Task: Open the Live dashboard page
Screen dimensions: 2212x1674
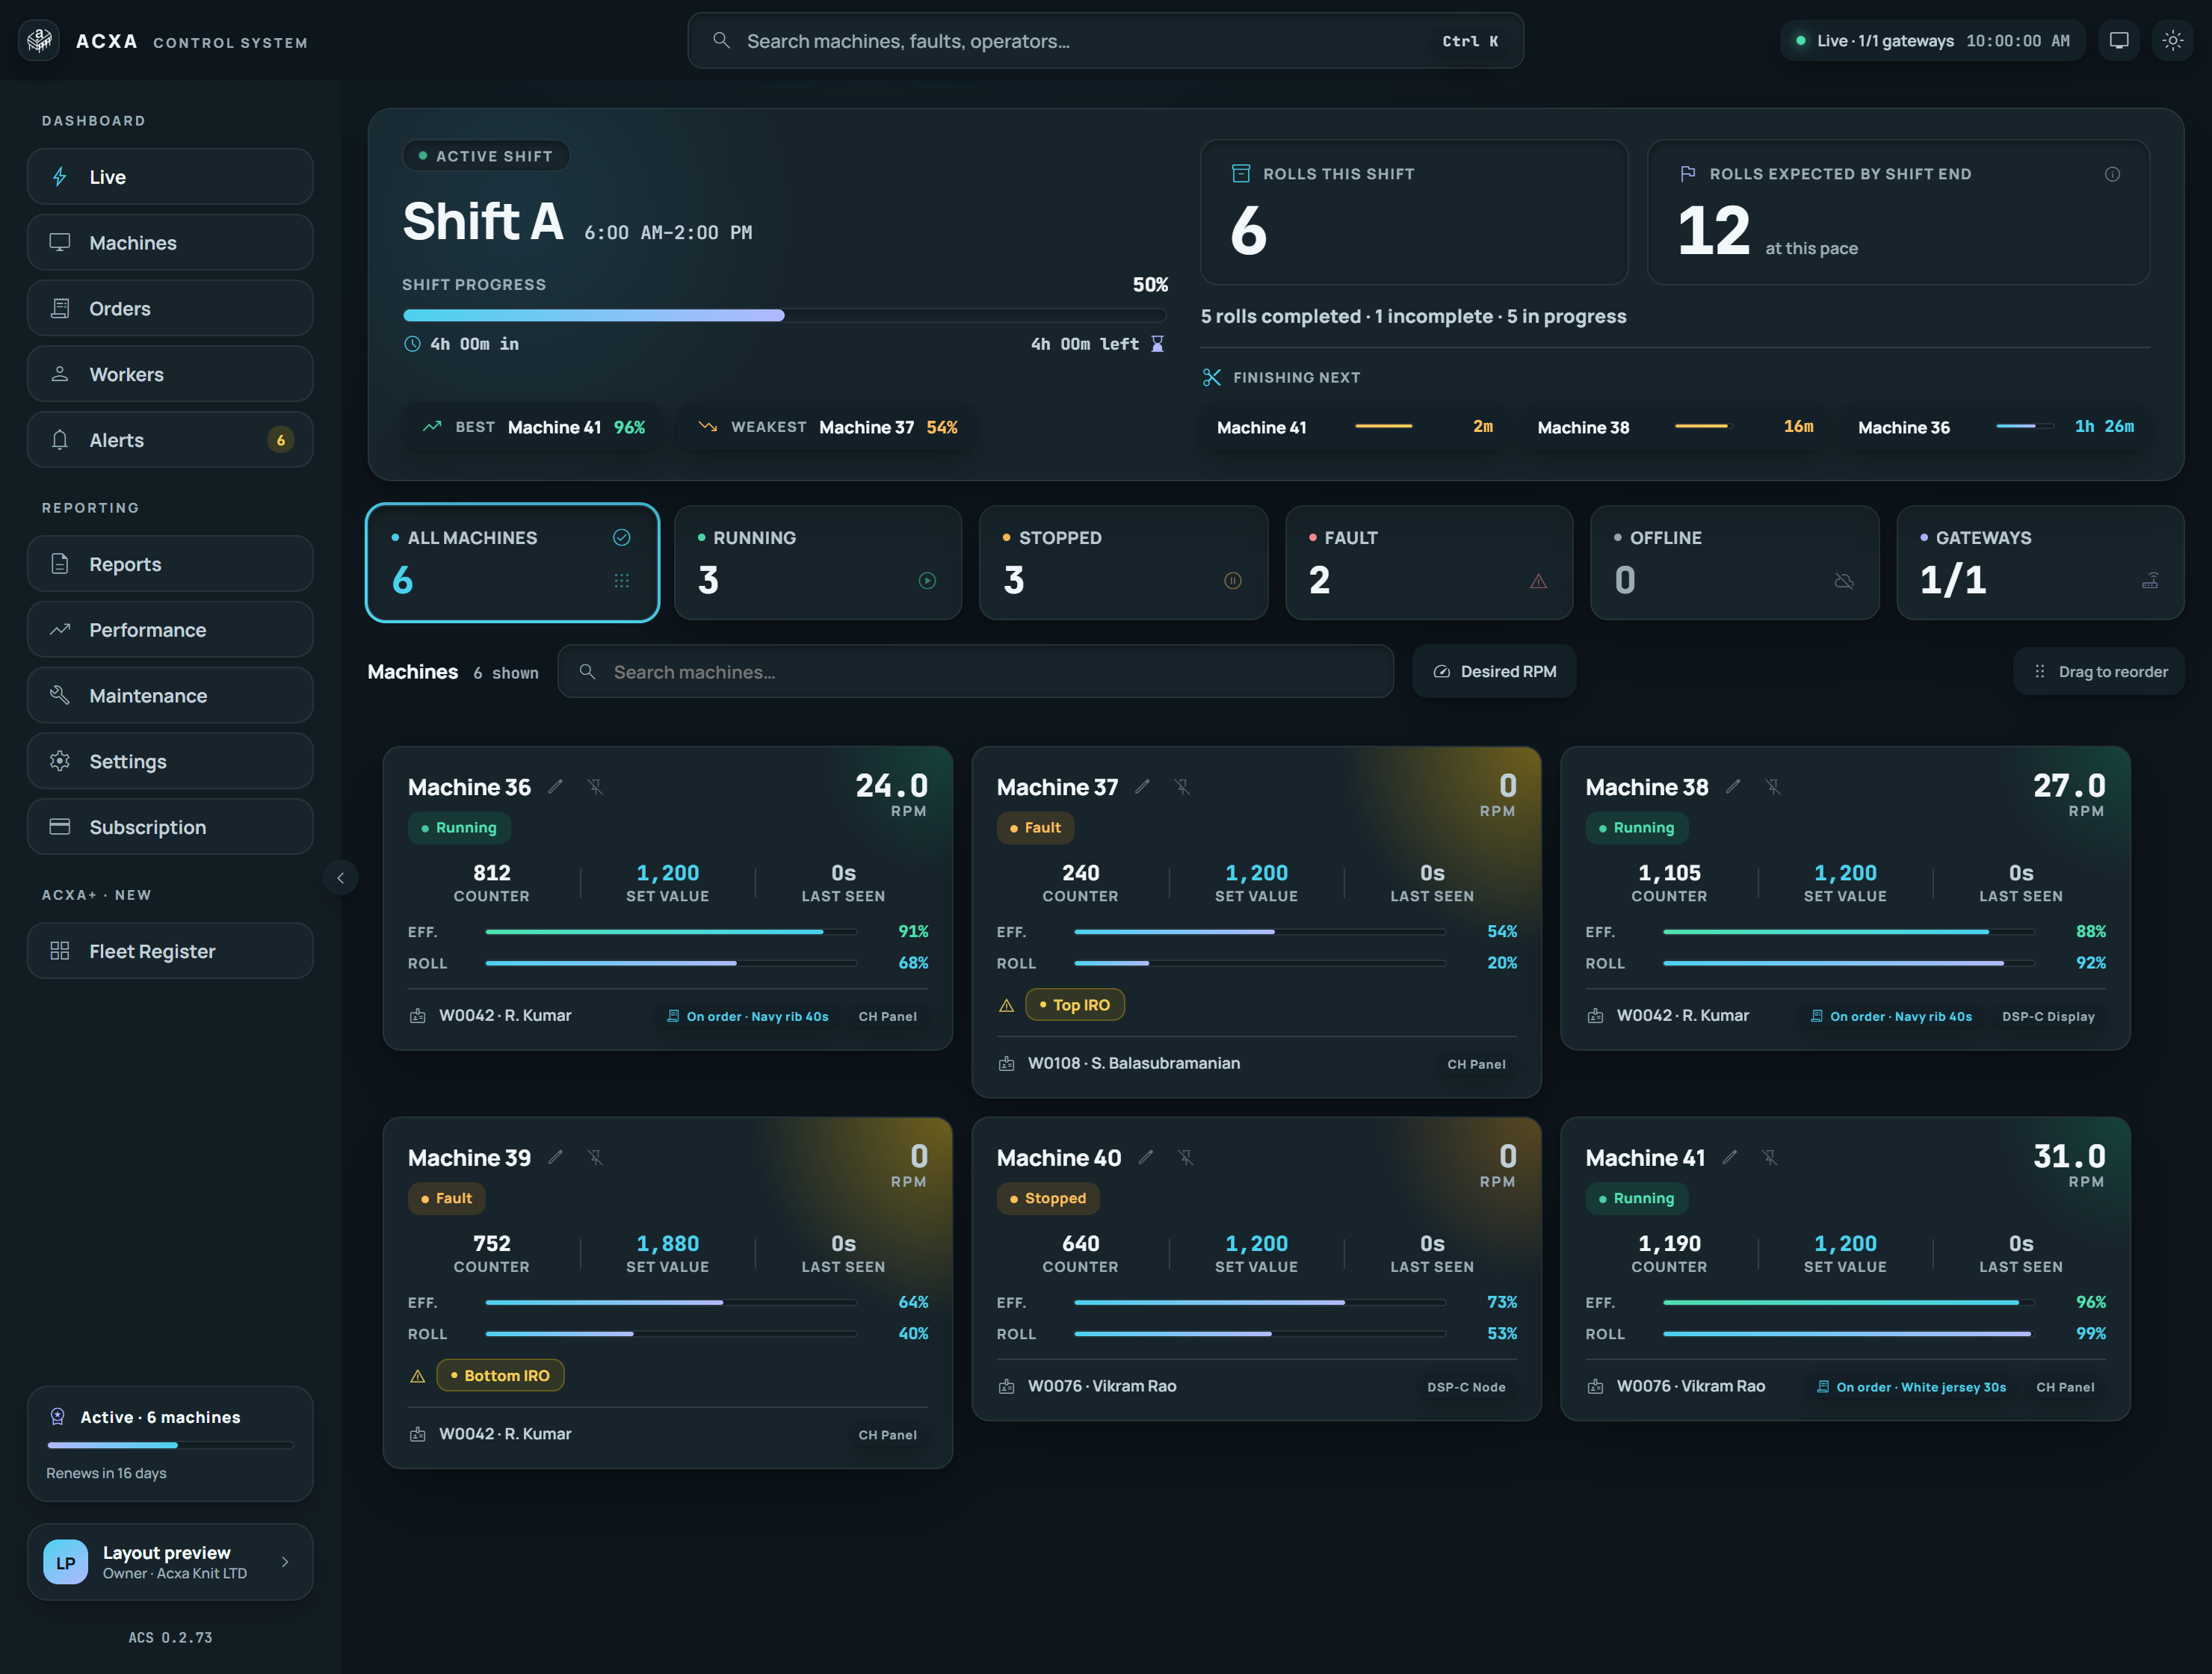Action: click(x=170, y=177)
